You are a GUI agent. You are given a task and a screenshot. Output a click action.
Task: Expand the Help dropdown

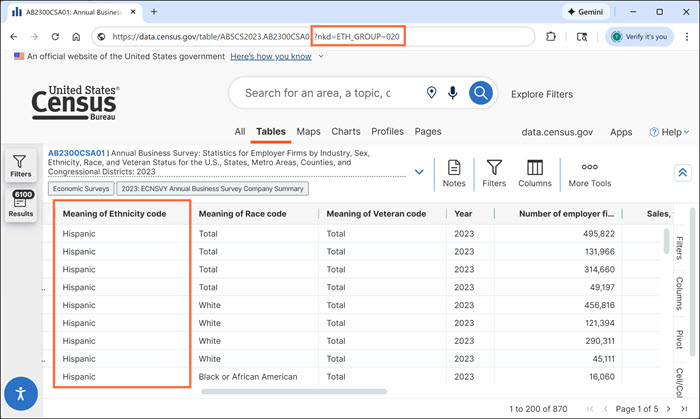pos(669,132)
